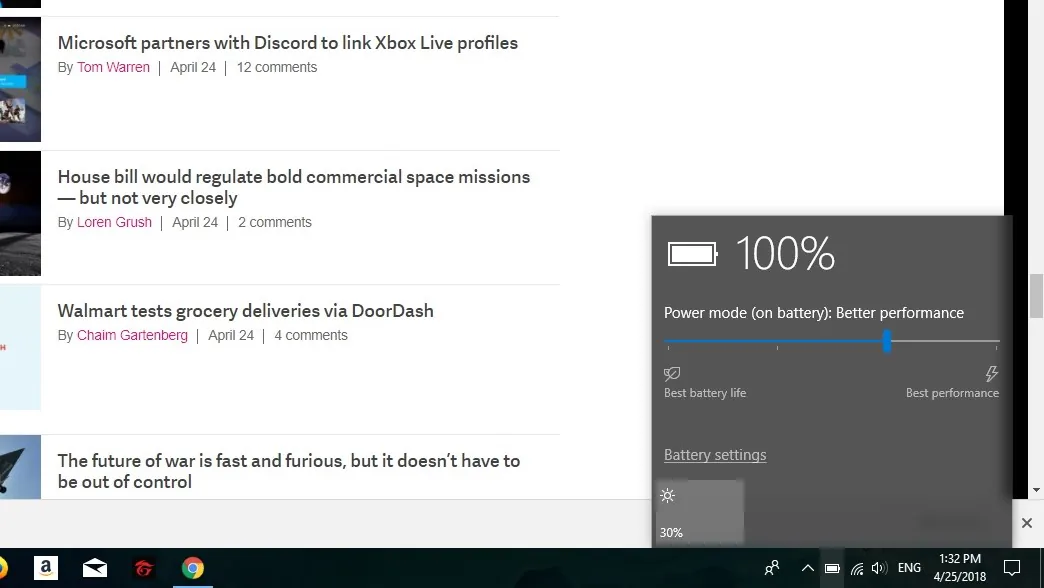This screenshot has height=588, width=1044.
Task: Click the scrollbar down arrow
Action: pos(1036,490)
